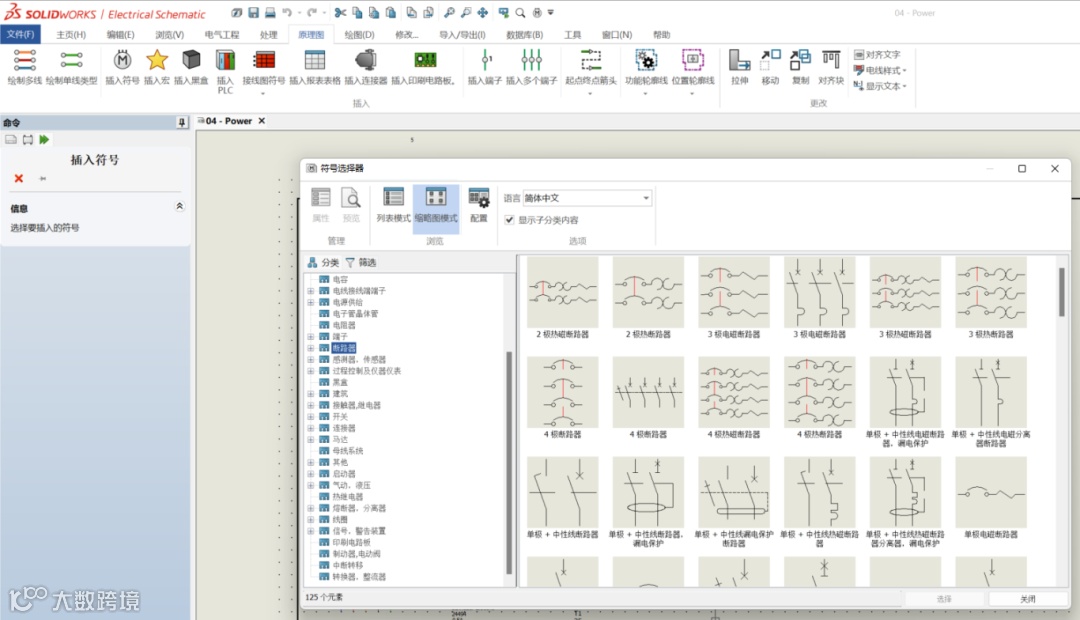Image resolution: width=1080 pixels, height=620 pixels.
Task: Expand the 电源供给 category in the tree
Action: pos(311,302)
